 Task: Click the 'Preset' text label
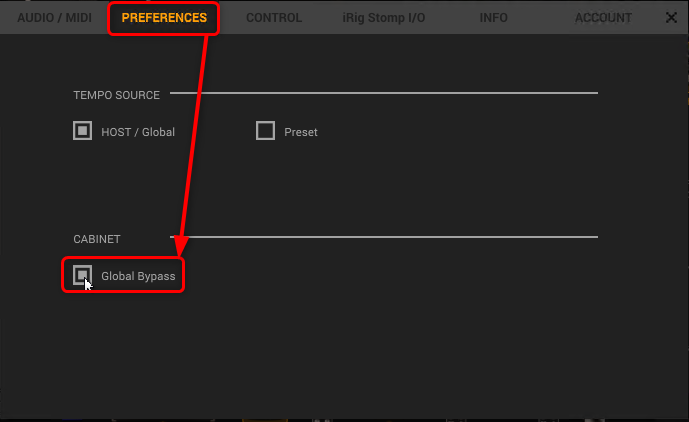click(301, 132)
